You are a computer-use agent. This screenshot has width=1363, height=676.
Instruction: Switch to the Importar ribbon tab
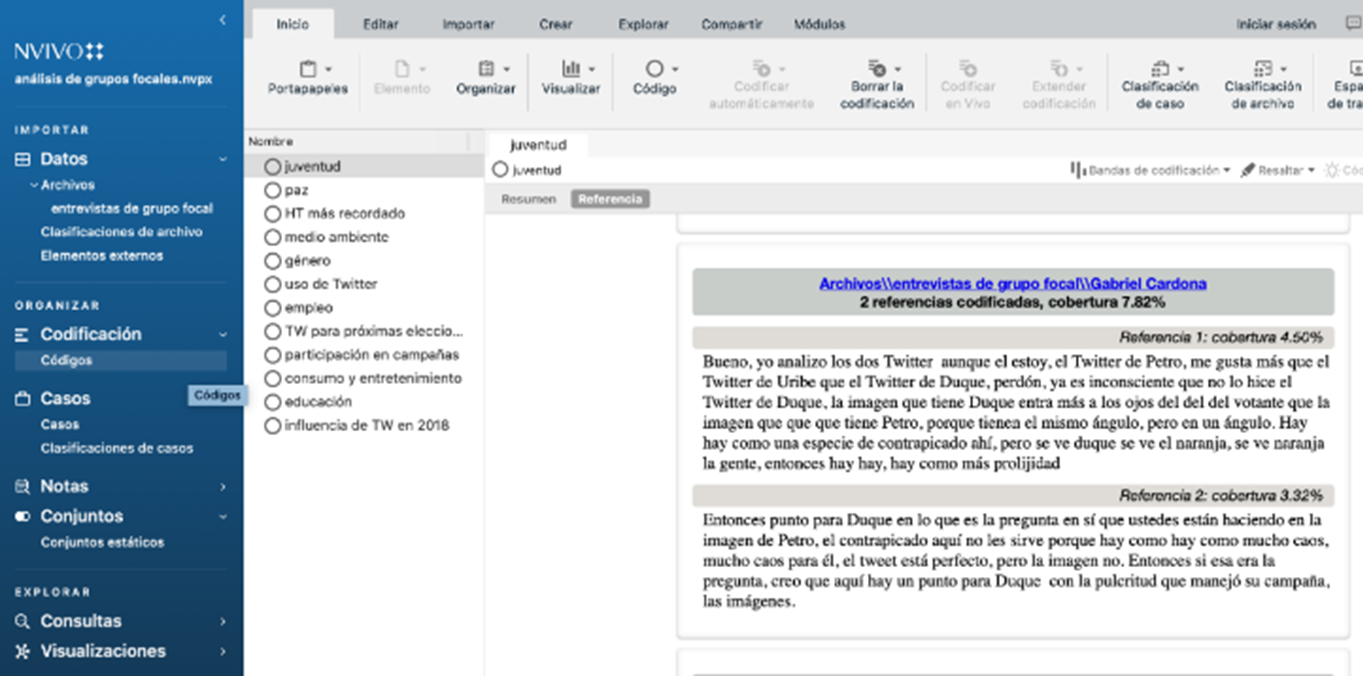(x=468, y=24)
